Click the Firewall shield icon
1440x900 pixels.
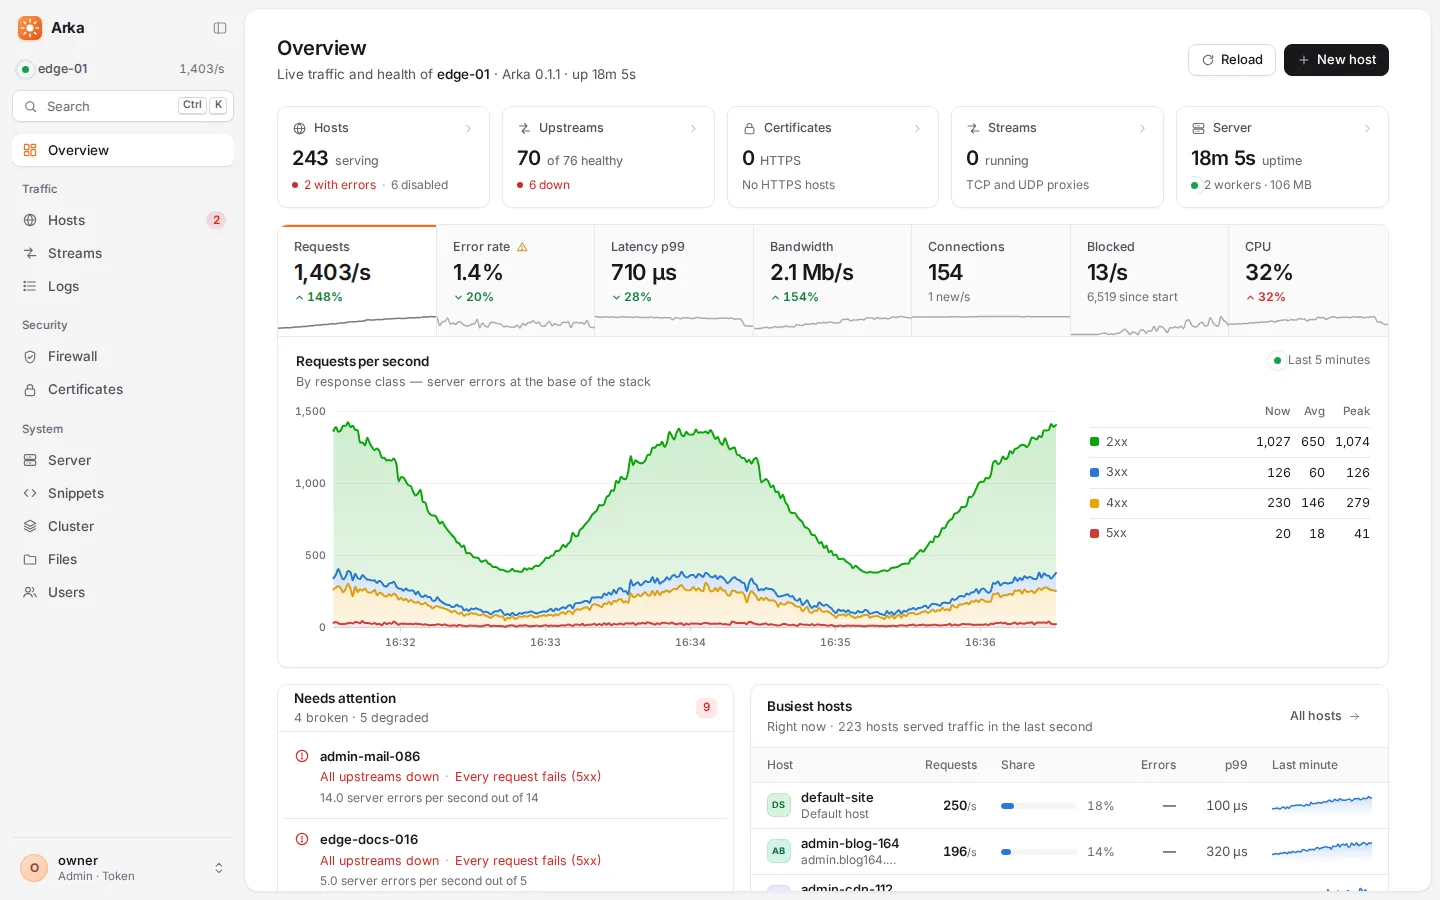tap(30, 356)
